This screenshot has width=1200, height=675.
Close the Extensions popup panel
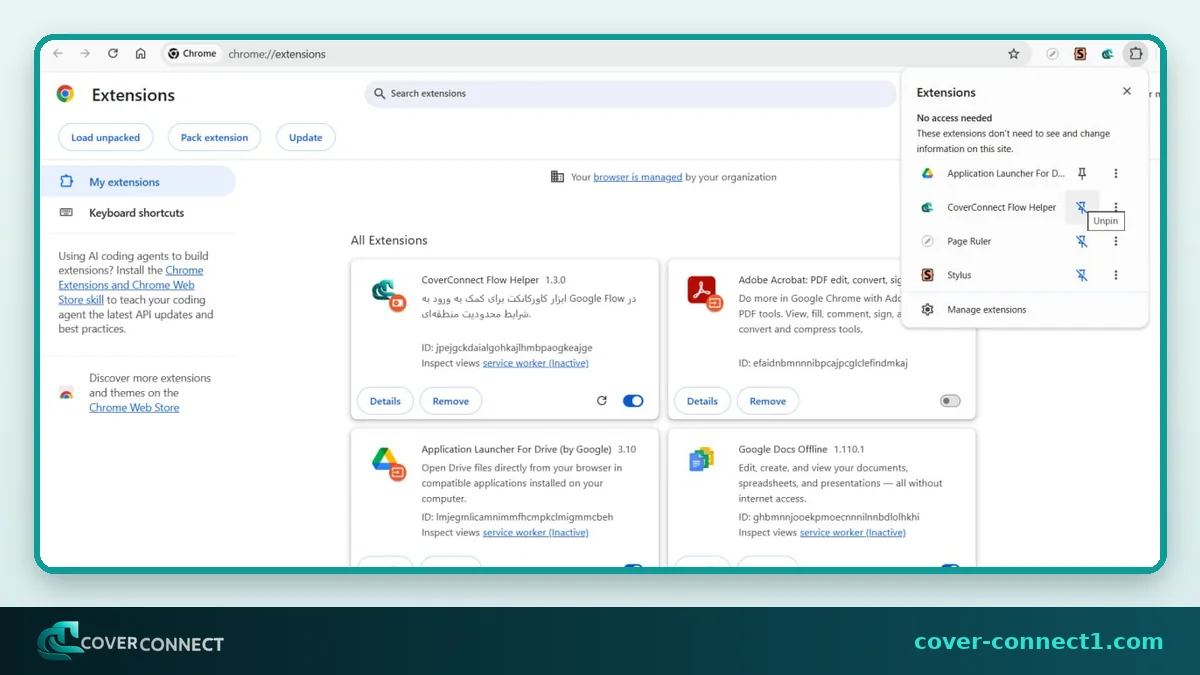click(x=1127, y=91)
